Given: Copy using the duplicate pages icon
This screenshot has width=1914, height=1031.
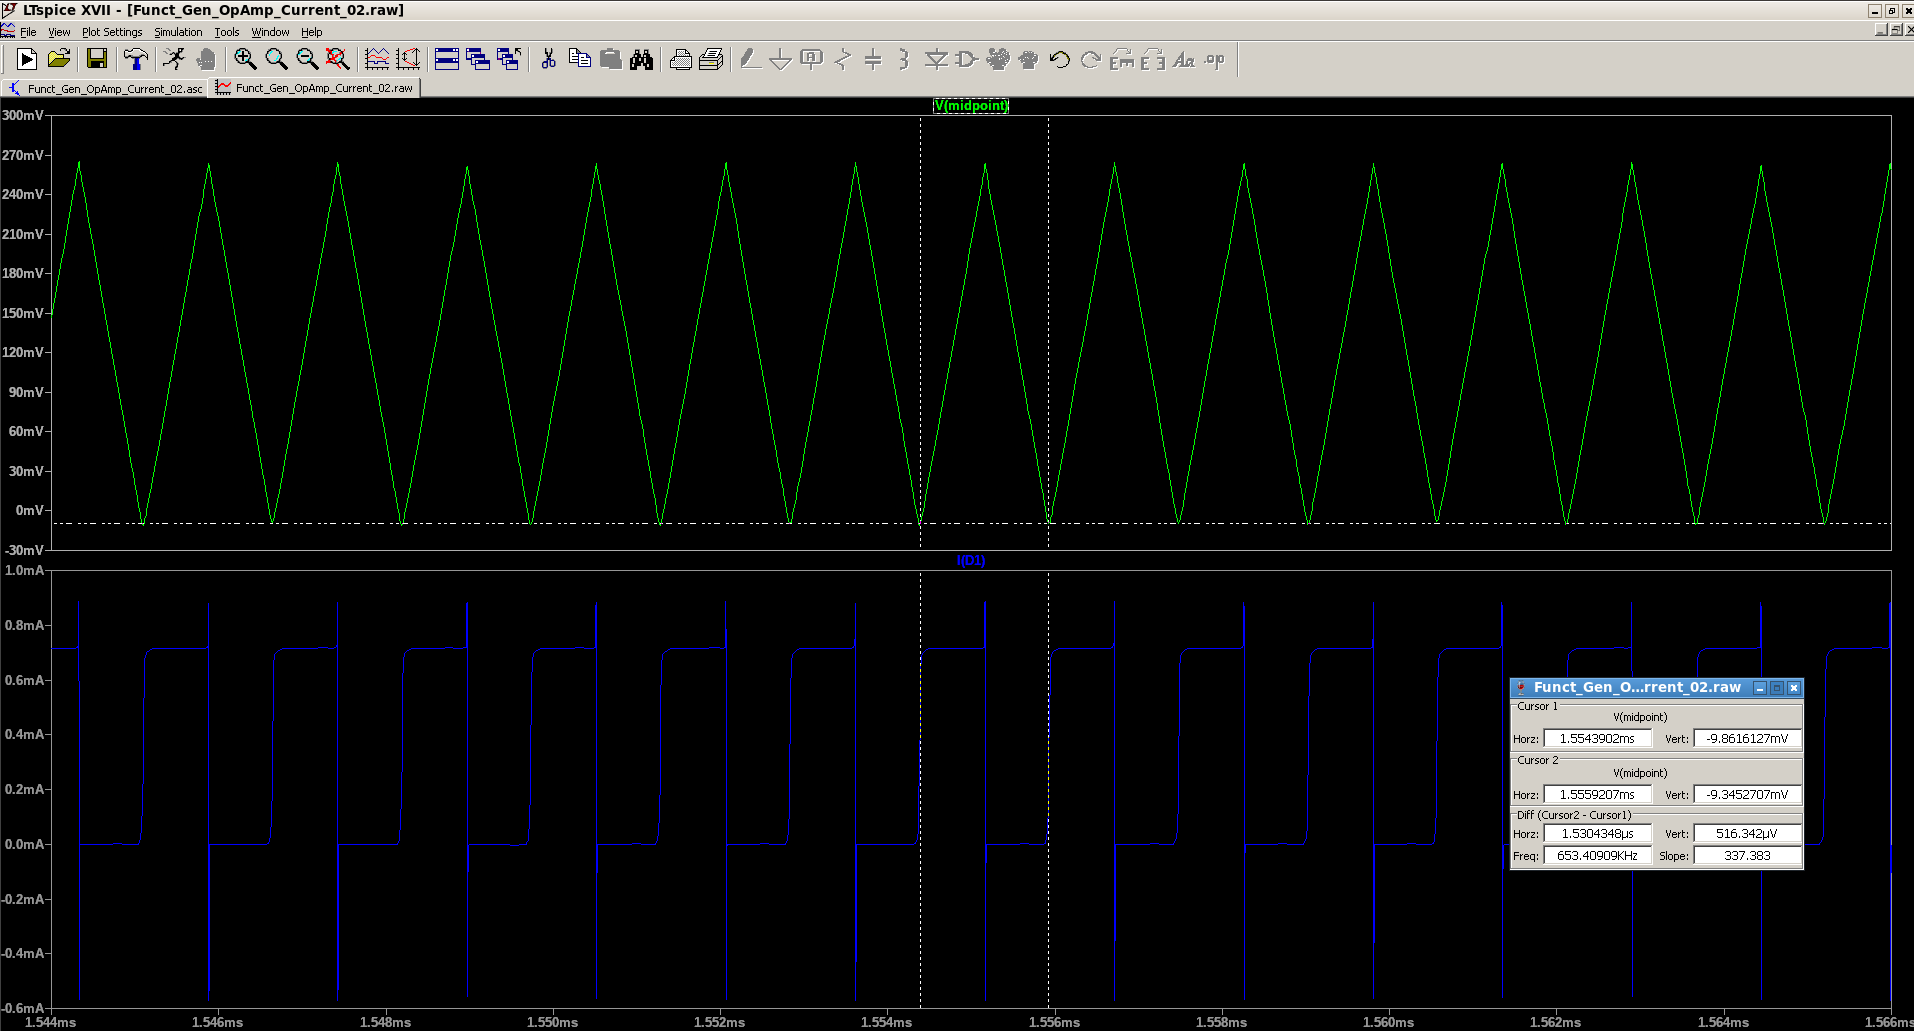Looking at the screenshot, I should click(579, 60).
